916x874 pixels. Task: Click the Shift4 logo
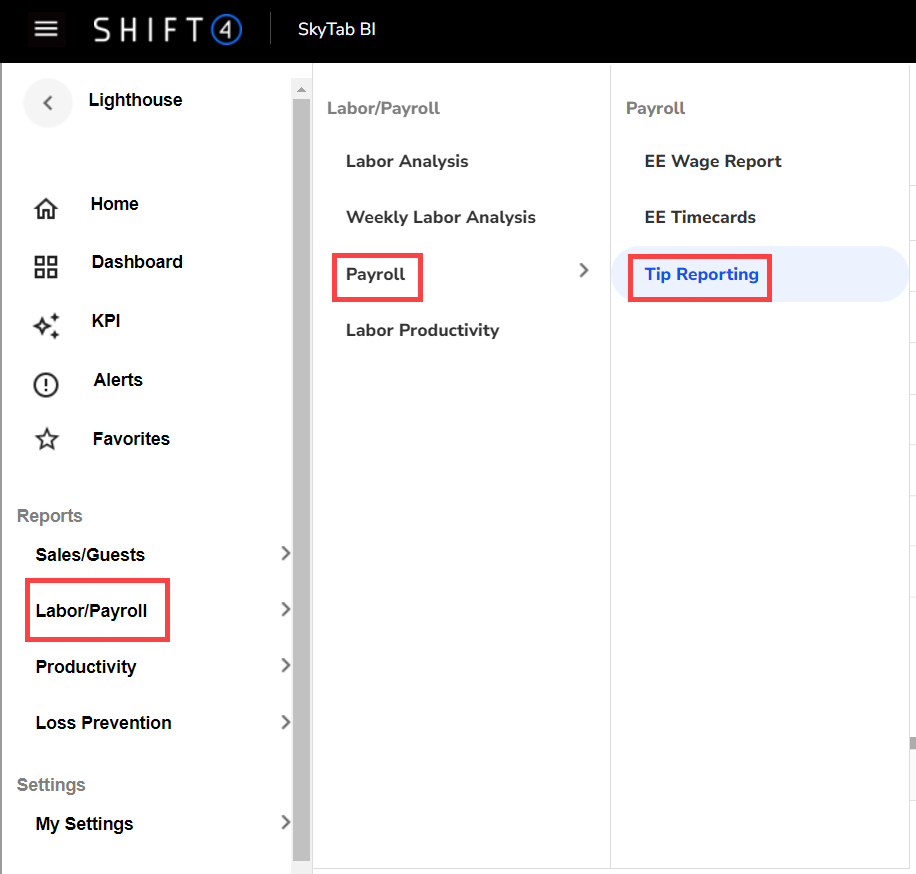click(167, 30)
